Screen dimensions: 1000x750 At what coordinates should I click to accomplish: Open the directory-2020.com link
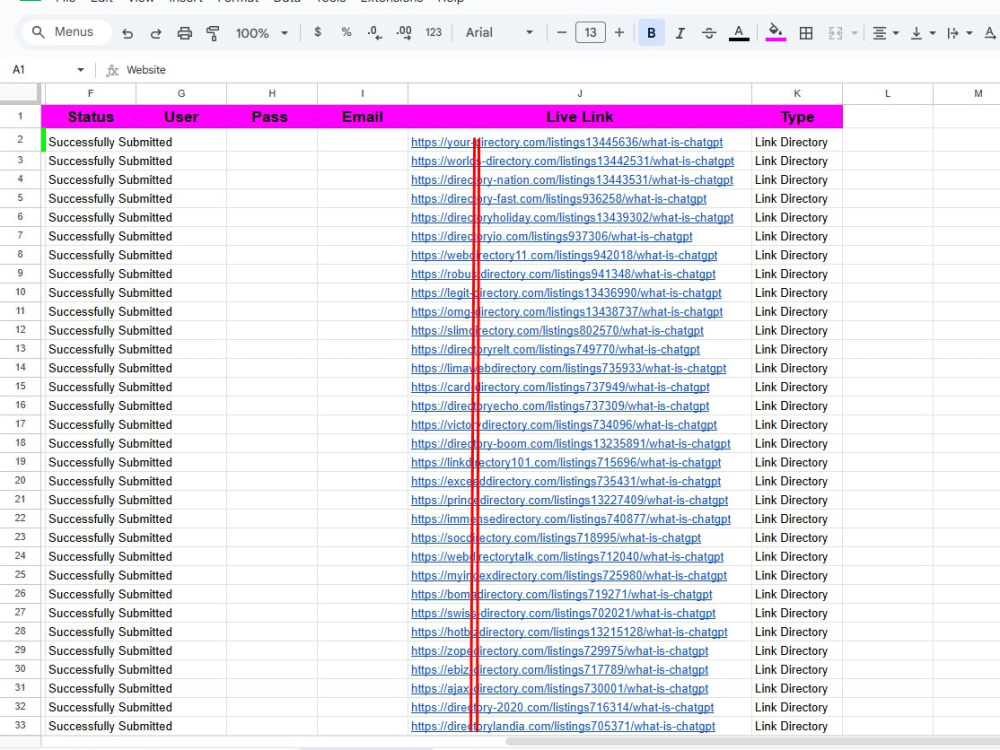(x=562, y=707)
